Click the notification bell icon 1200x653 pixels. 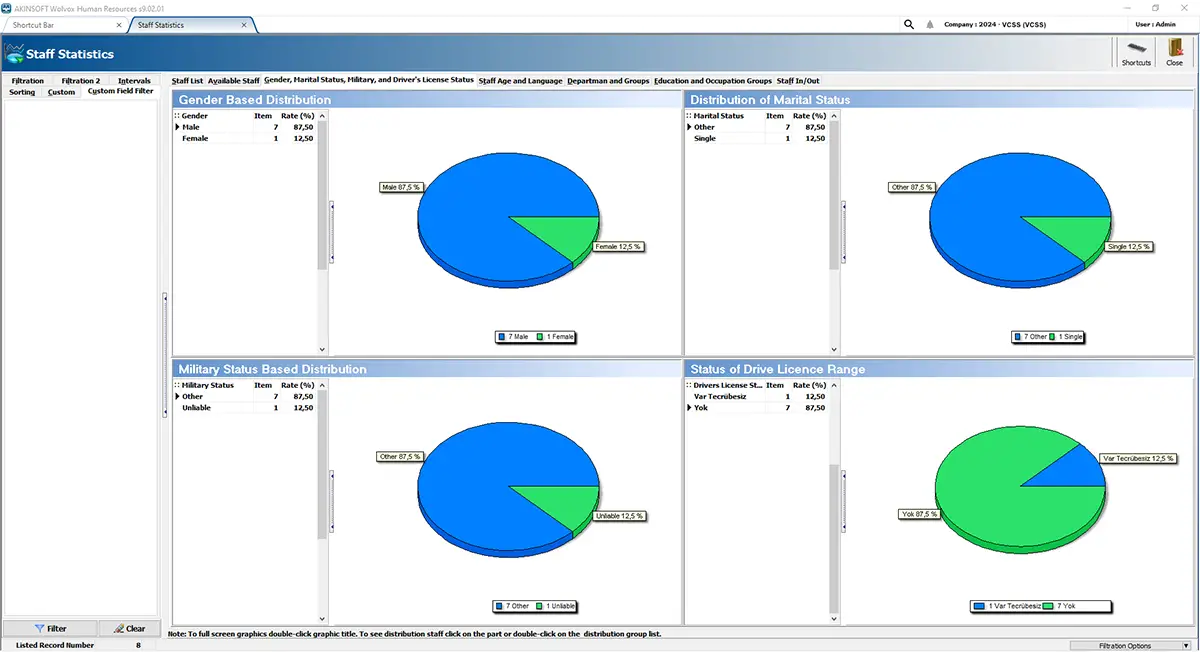click(929, 24)
